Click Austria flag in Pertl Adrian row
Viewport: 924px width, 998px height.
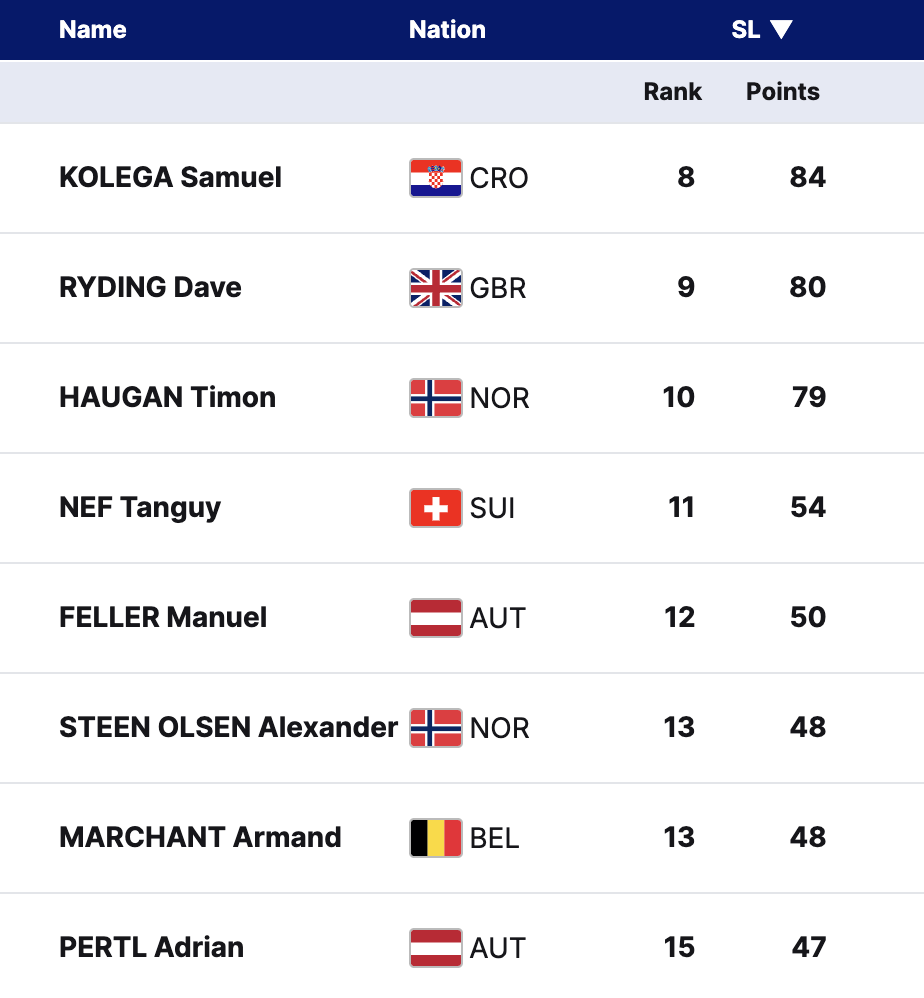[x=435, y=948]
